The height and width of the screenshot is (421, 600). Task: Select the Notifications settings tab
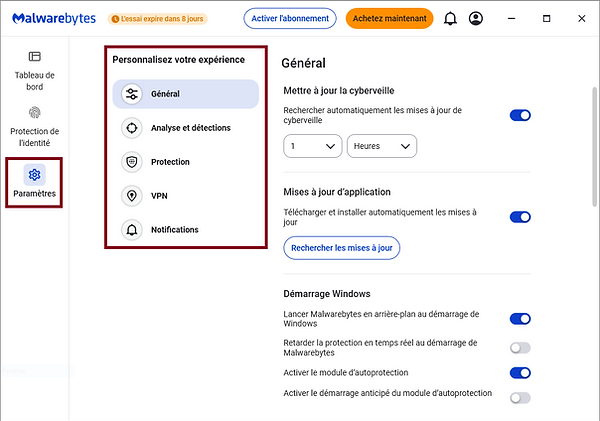[x=186, y=230]
